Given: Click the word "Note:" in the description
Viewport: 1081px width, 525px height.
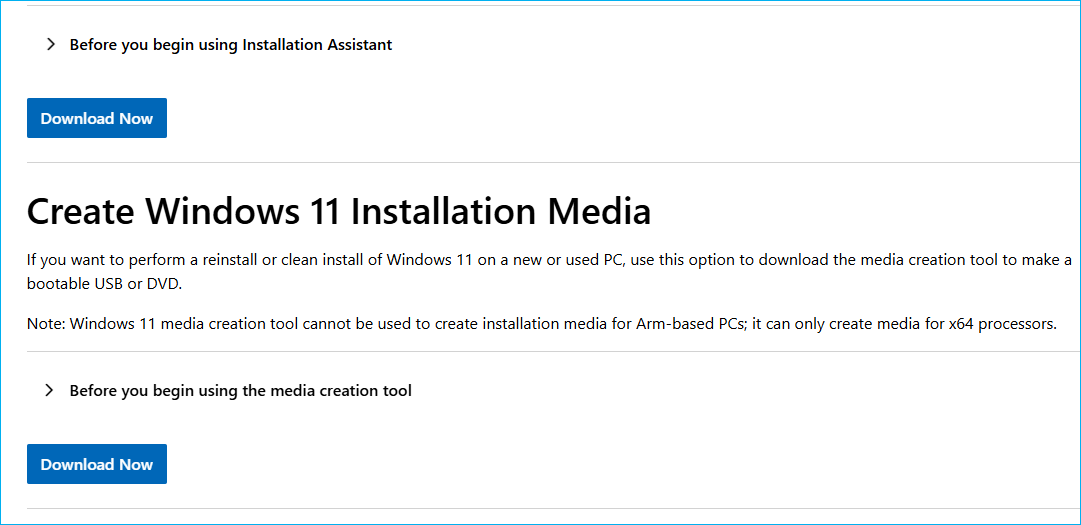Looking at the screenshot, I should pyautogui.click(x=46, y=324).
